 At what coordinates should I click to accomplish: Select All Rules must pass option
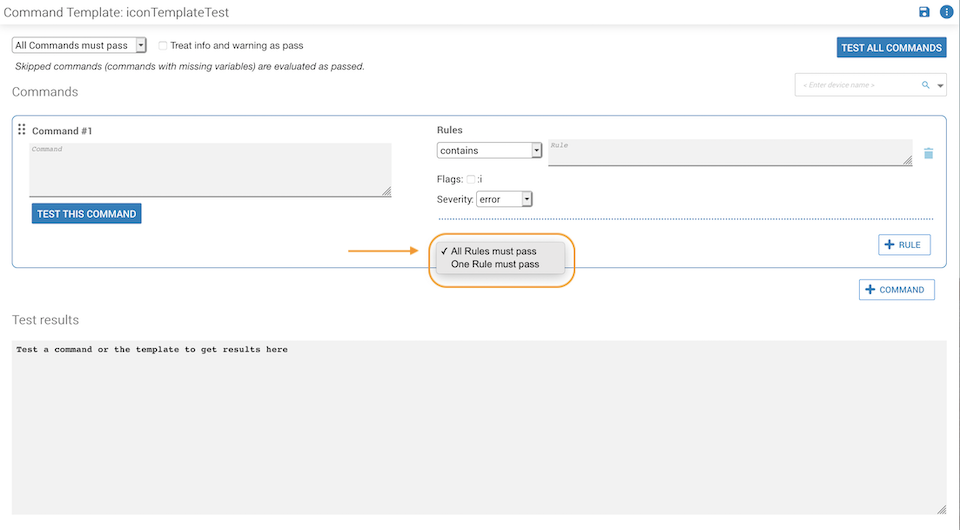[493, 251]
